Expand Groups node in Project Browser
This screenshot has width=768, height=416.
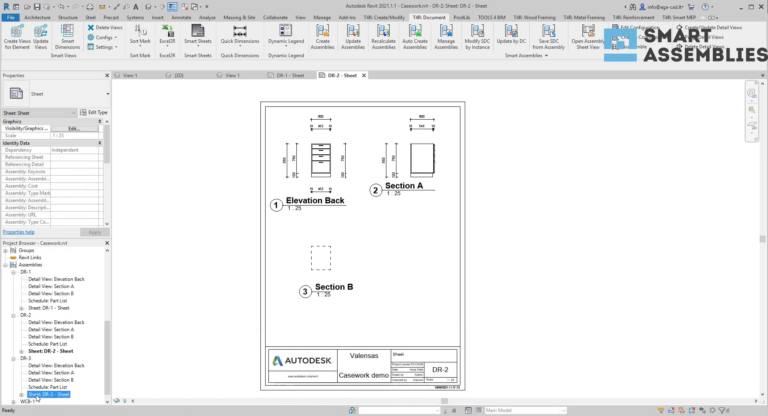(5, 250)
